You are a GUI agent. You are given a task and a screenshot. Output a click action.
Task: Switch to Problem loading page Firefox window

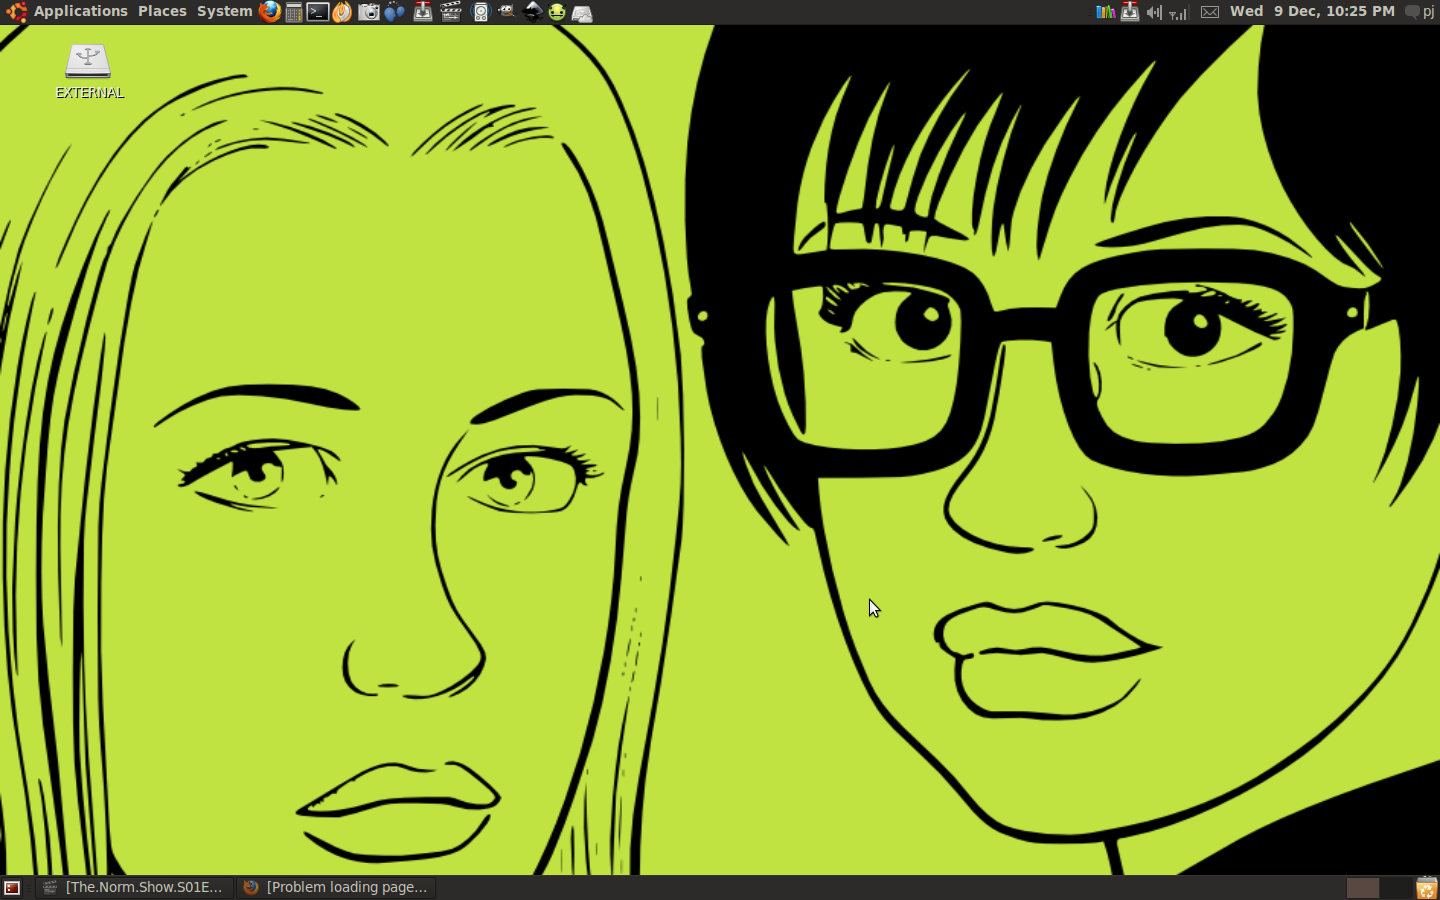(x=337, y=887)
